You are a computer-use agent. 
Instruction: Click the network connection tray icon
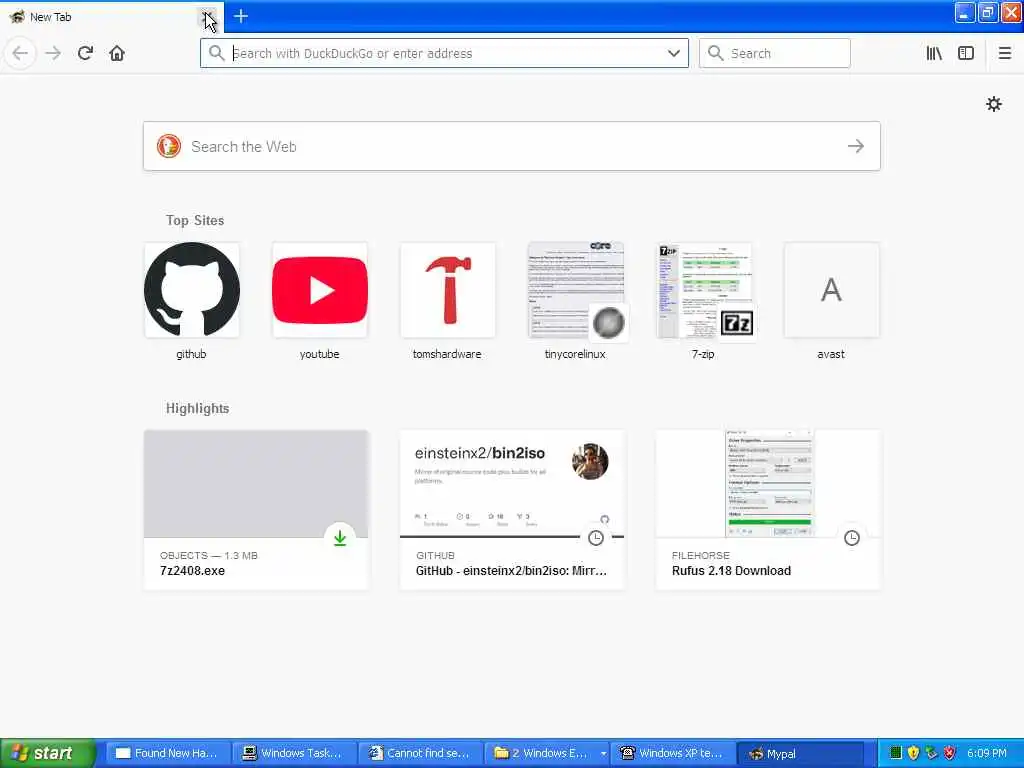pyautogui.click(x=931, y=753)
